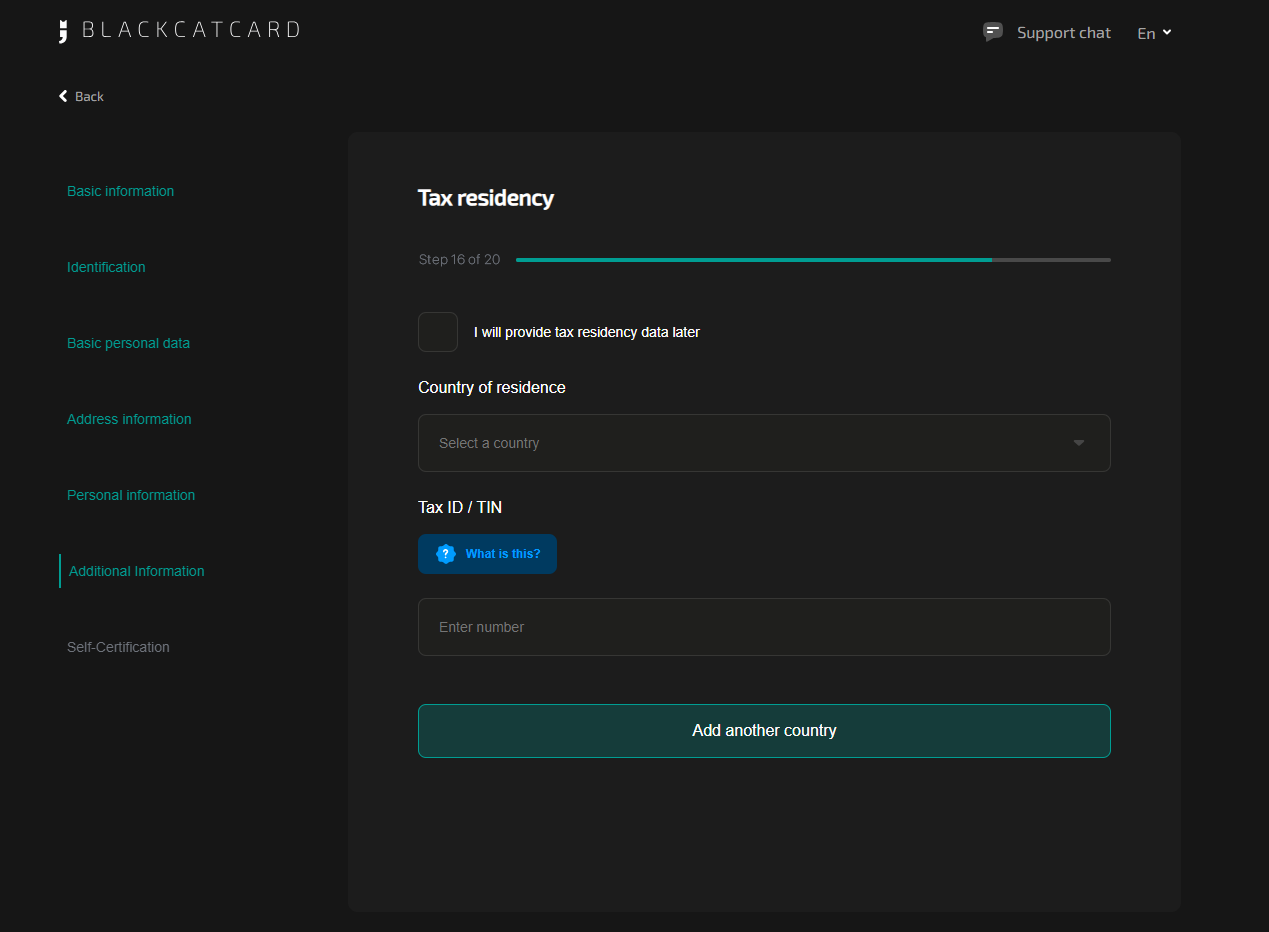Viewport: 1269px width, 932px height.
Task: Click Add another country button
Action: coord(764,731)
